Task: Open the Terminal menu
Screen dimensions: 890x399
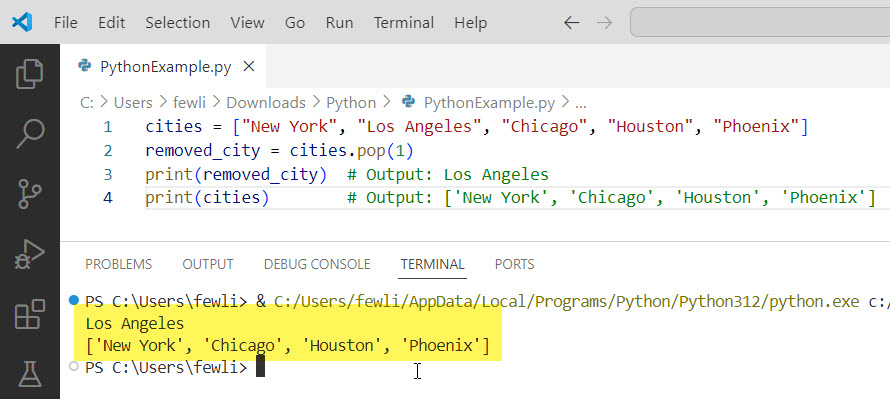Action: click(404, 23)
